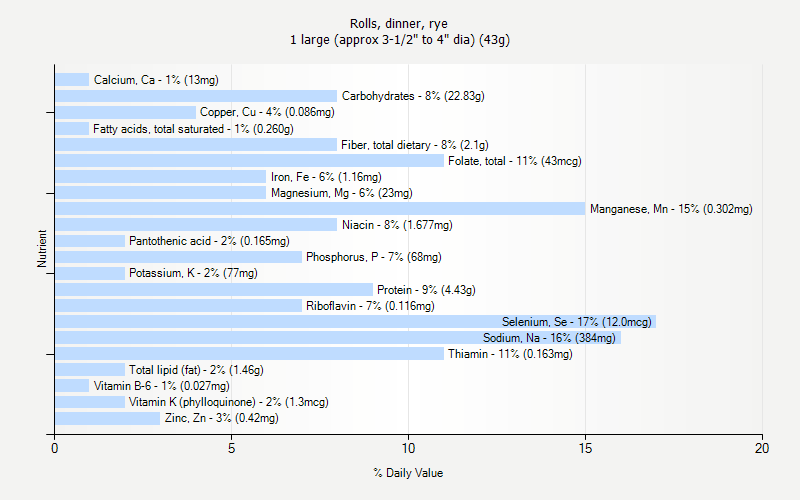The image size is (800, 500).
Task: Click the x-axis tick label "0"
Action: pos(55,448)
